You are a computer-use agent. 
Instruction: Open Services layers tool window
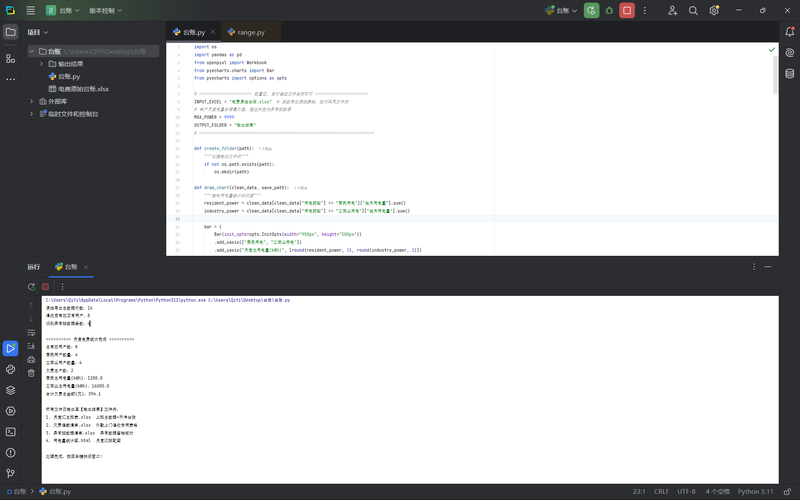(x=10, y=390)
